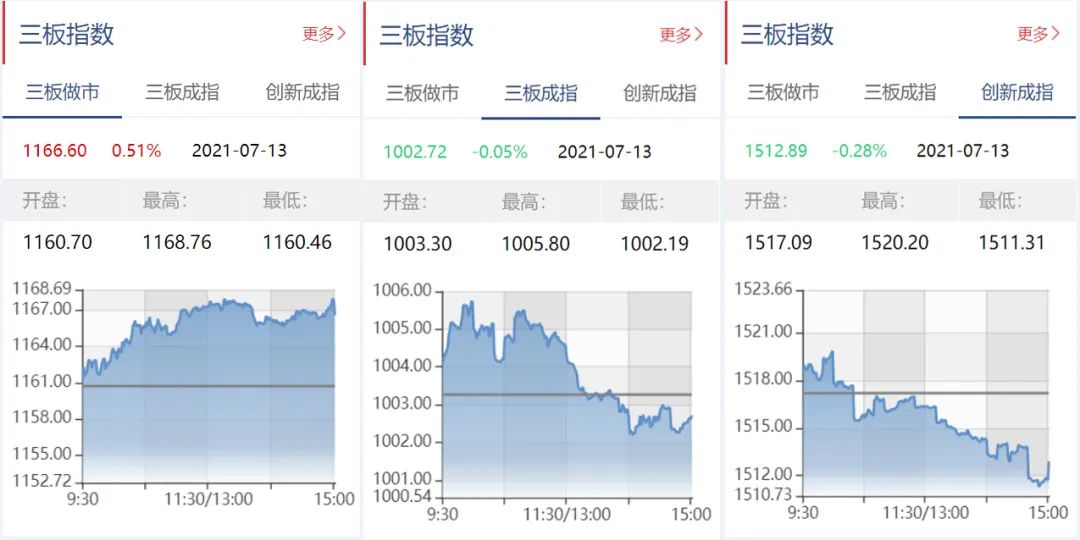The image size is (1080, 540).
Task: Switch to 创新成指 tab in the 1166.60 panel
Action: point(302,92)
